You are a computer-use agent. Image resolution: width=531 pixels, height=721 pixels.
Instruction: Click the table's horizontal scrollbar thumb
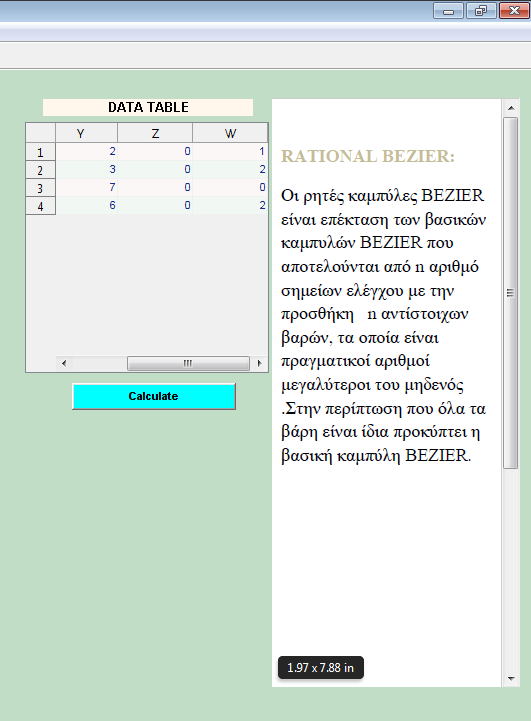[x=188, y=363]
